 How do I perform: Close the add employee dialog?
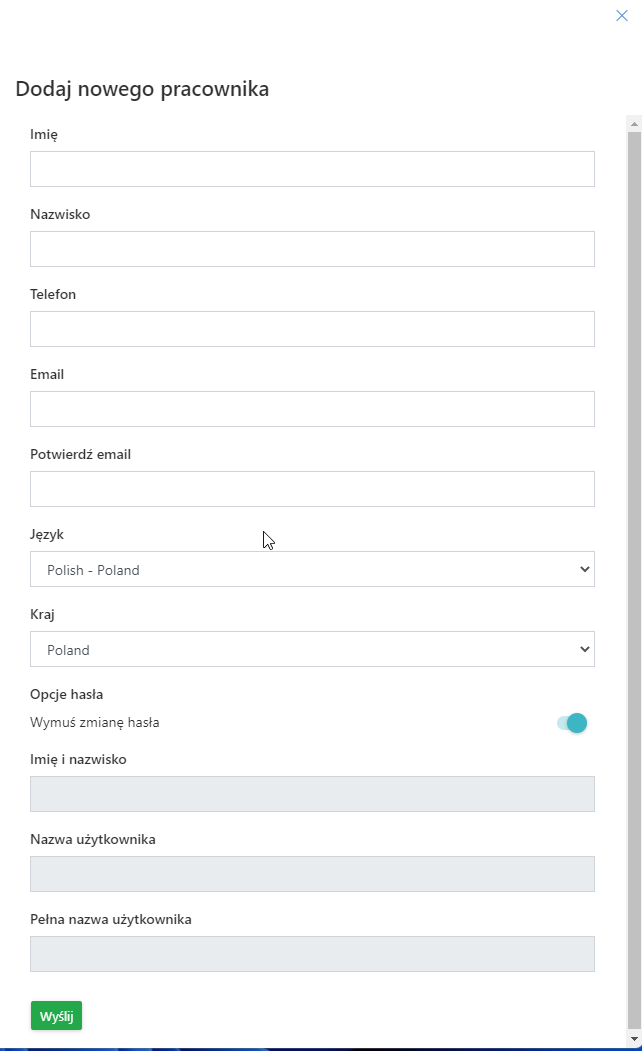tap(622, 15)
